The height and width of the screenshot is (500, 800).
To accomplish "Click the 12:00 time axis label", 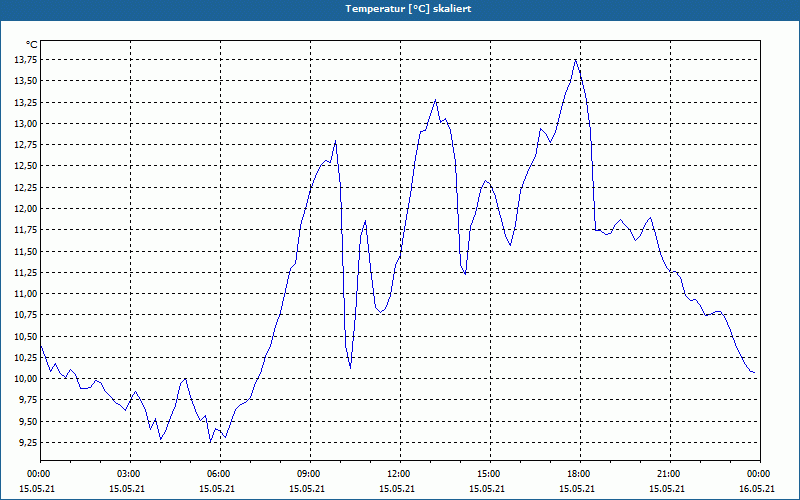I will coord(397,474).
